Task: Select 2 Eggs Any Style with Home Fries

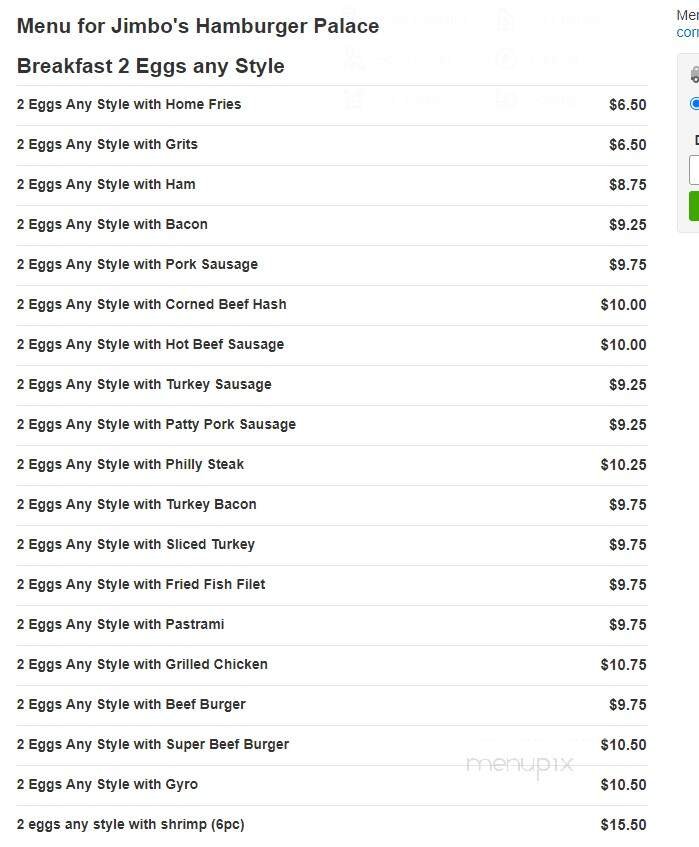Action: 129,104
